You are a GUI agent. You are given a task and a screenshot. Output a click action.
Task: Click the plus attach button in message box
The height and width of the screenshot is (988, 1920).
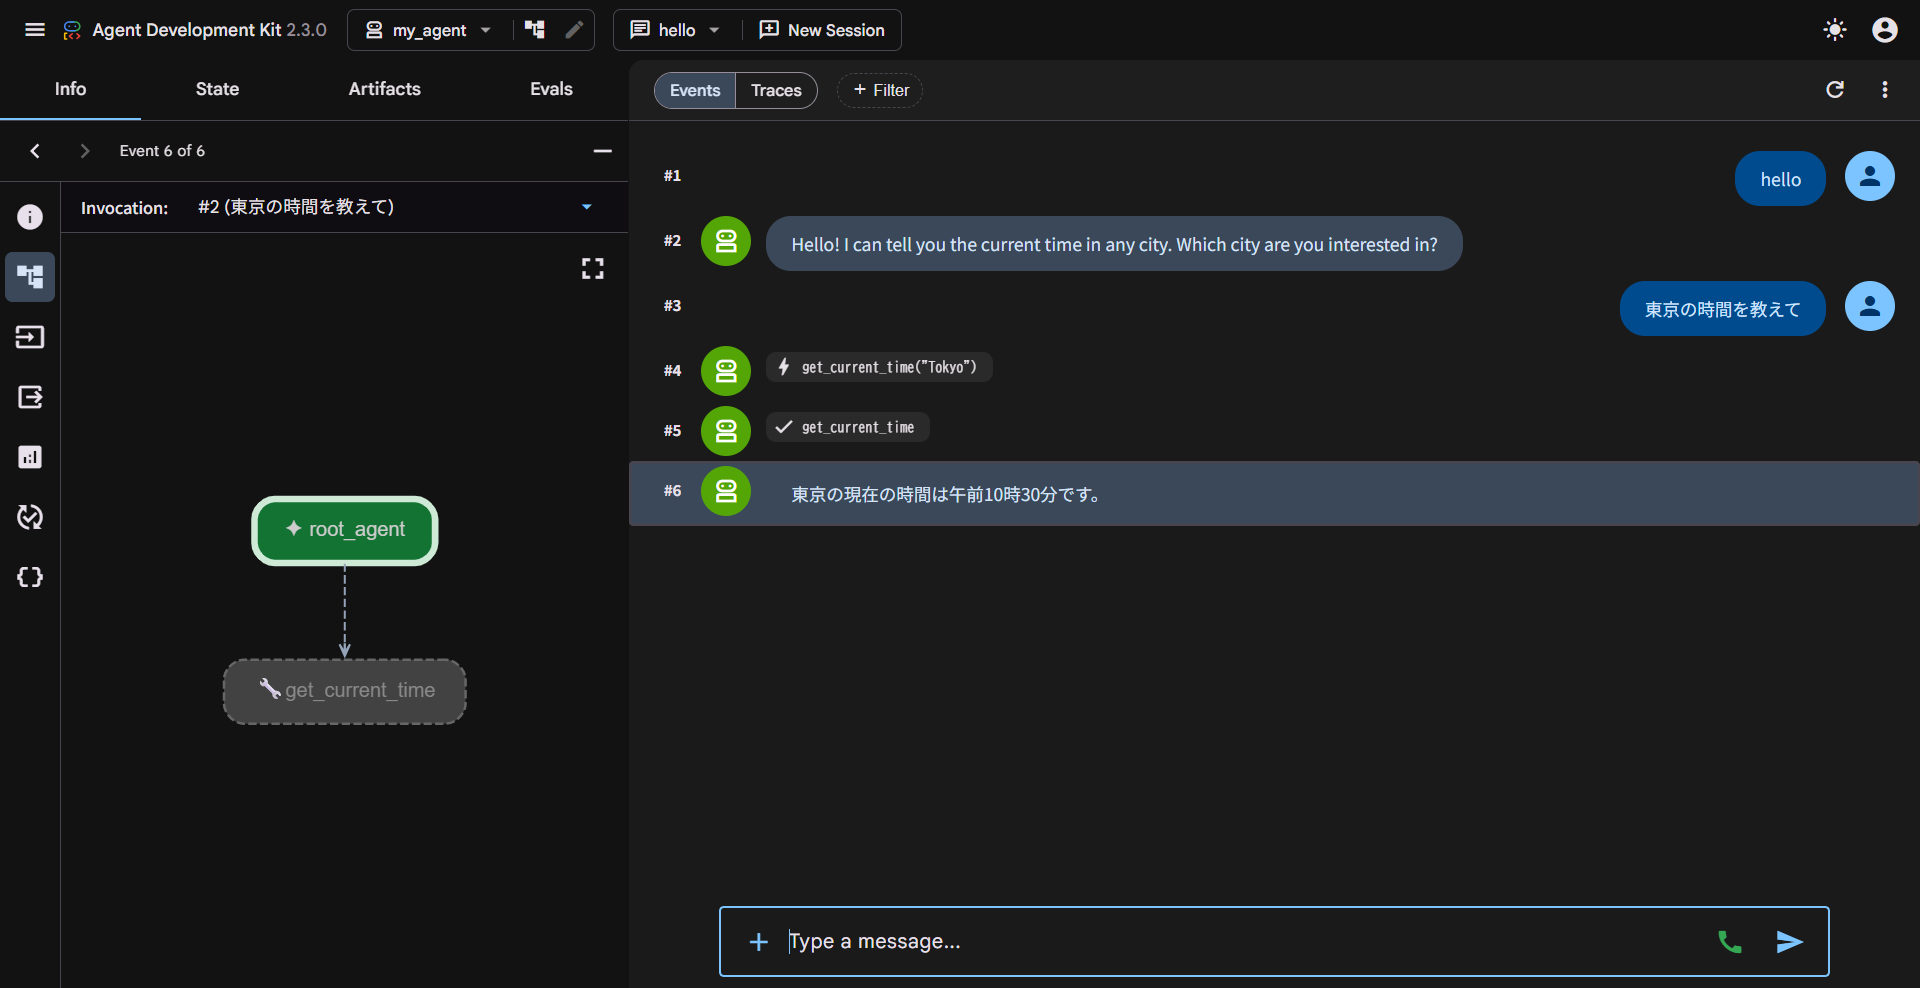pos(759,942)
